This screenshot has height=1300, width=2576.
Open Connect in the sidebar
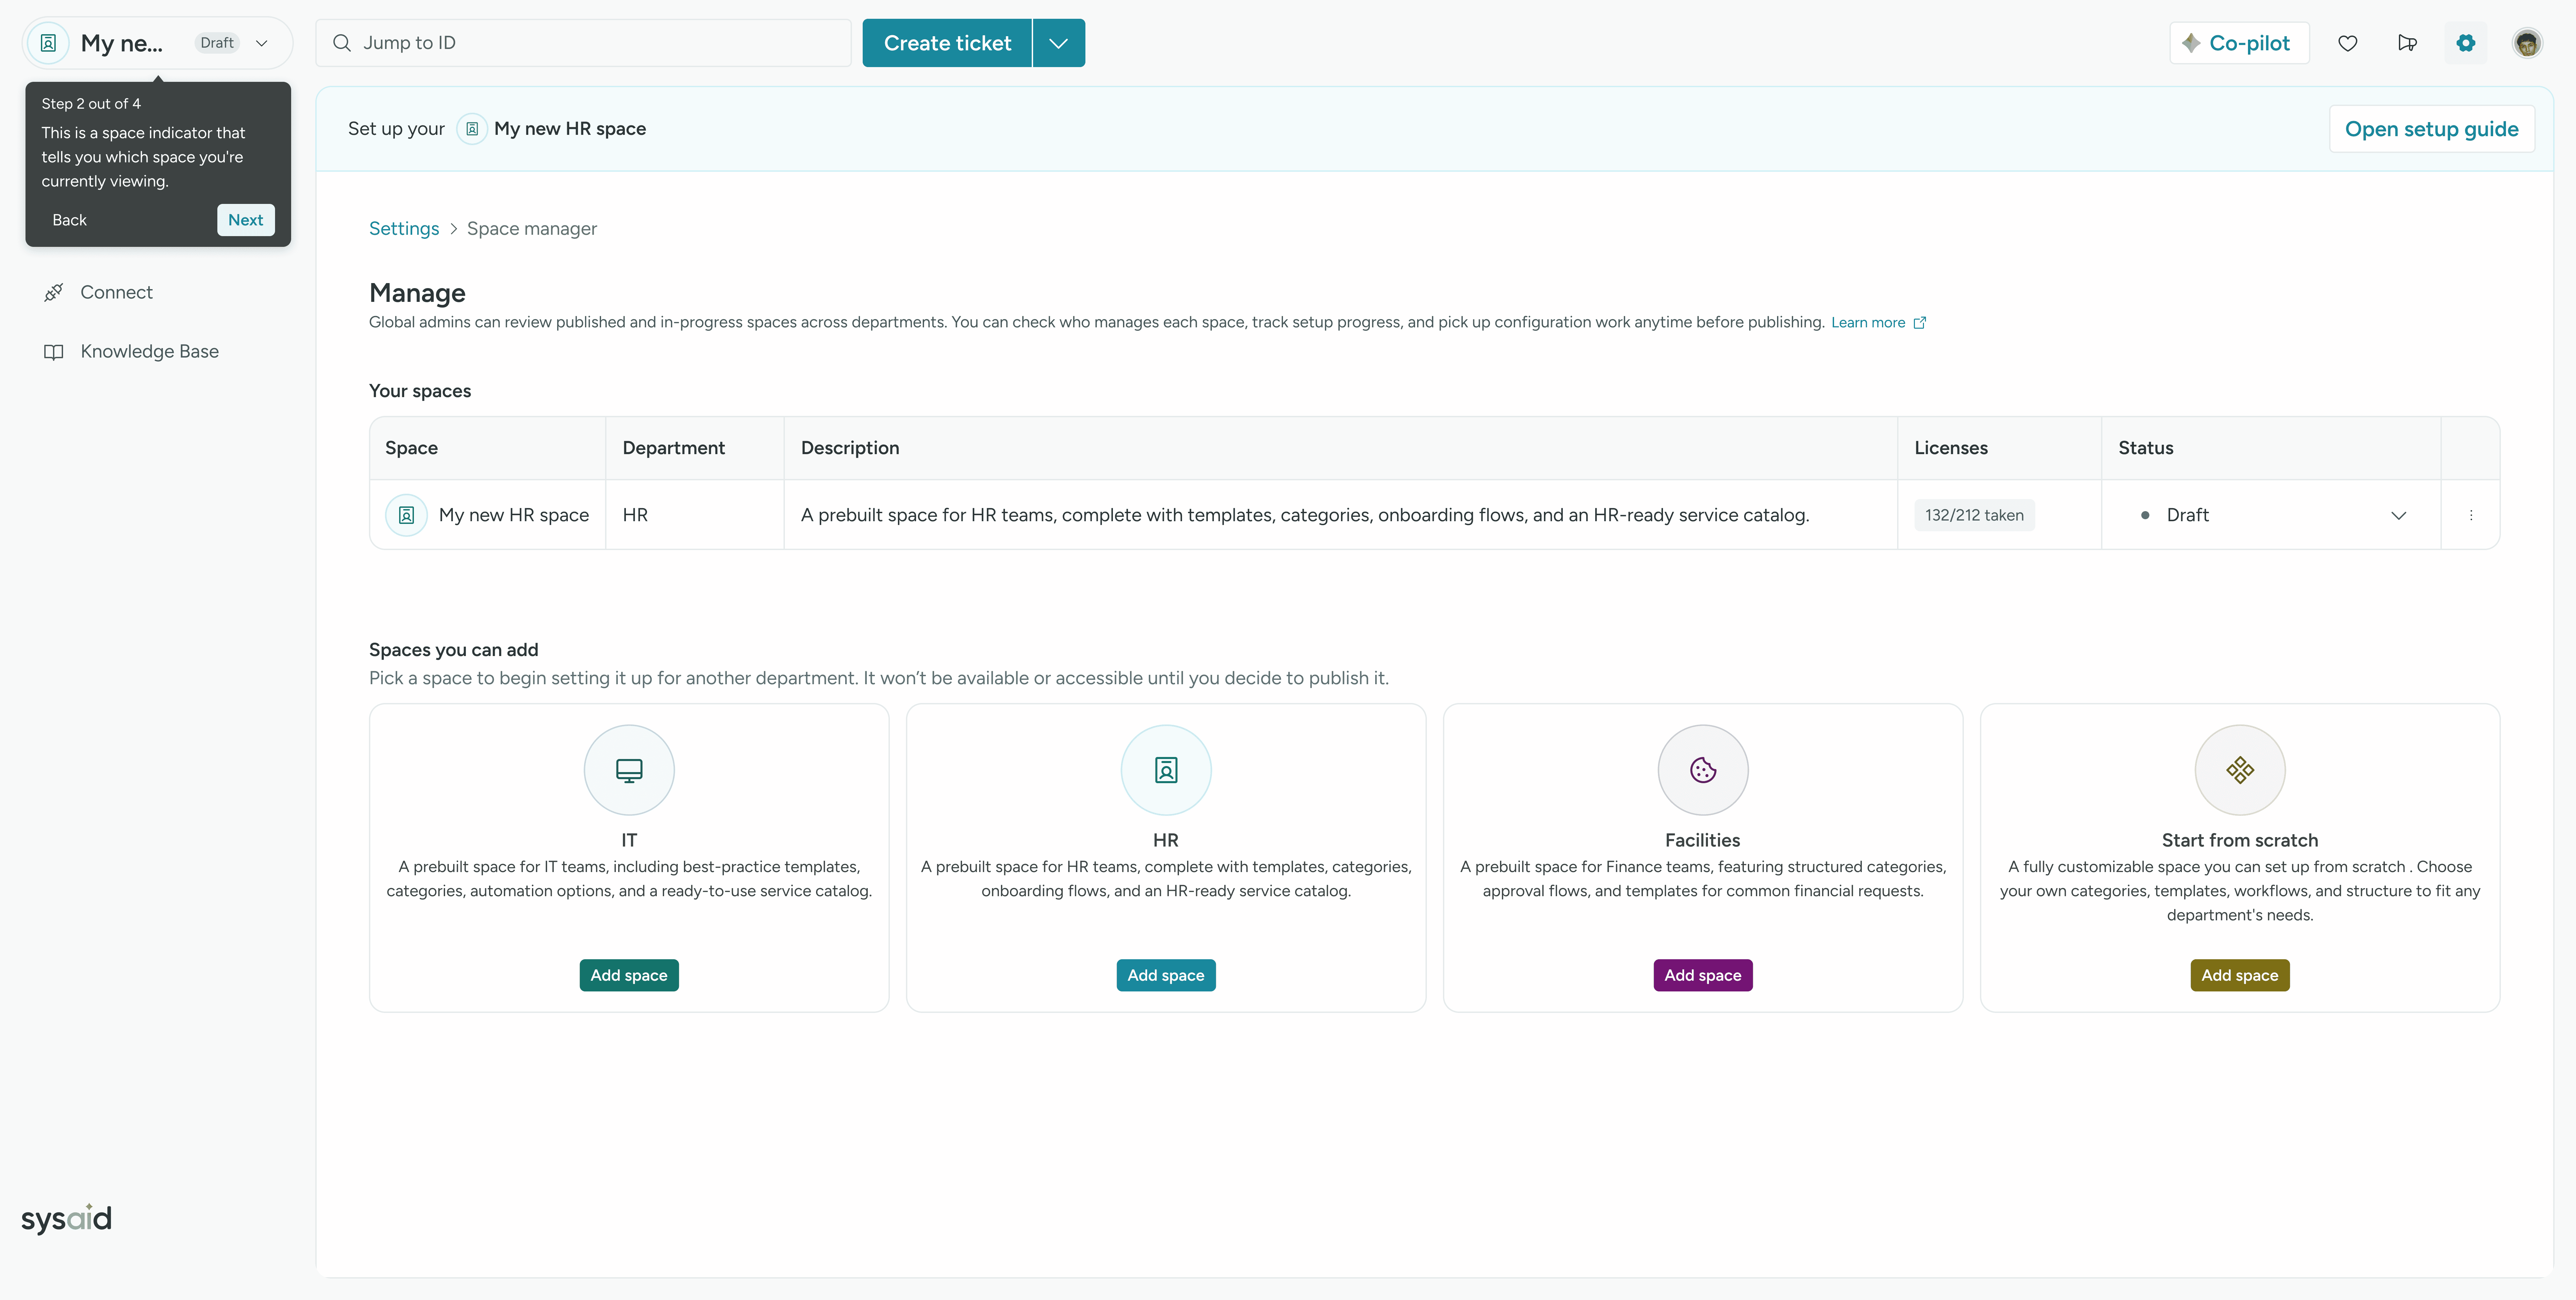116,292
